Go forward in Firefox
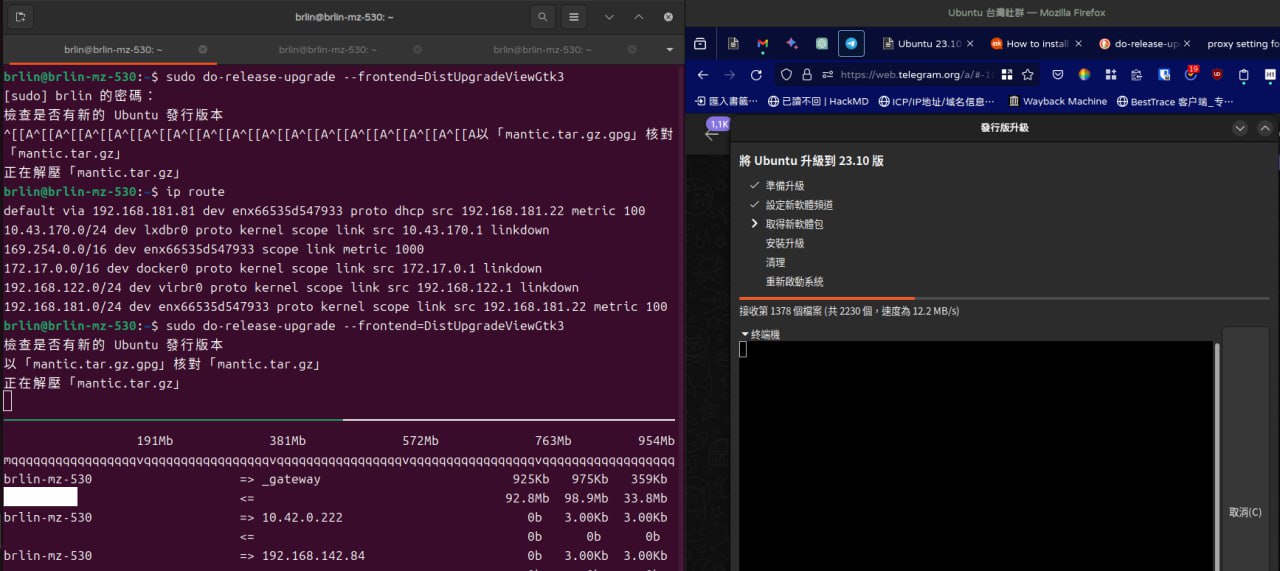Image resolution: width=1280 pixels, height=571 pixels. pos(730,75)
